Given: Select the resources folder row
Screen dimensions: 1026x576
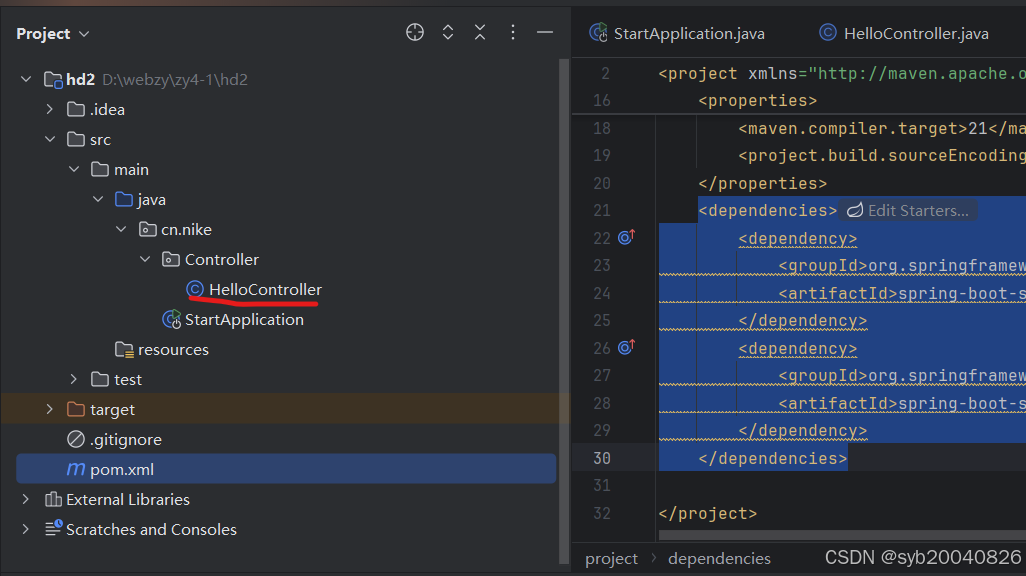Looking at the screenshot, I should pyautogui.click(x=286, y=350).
